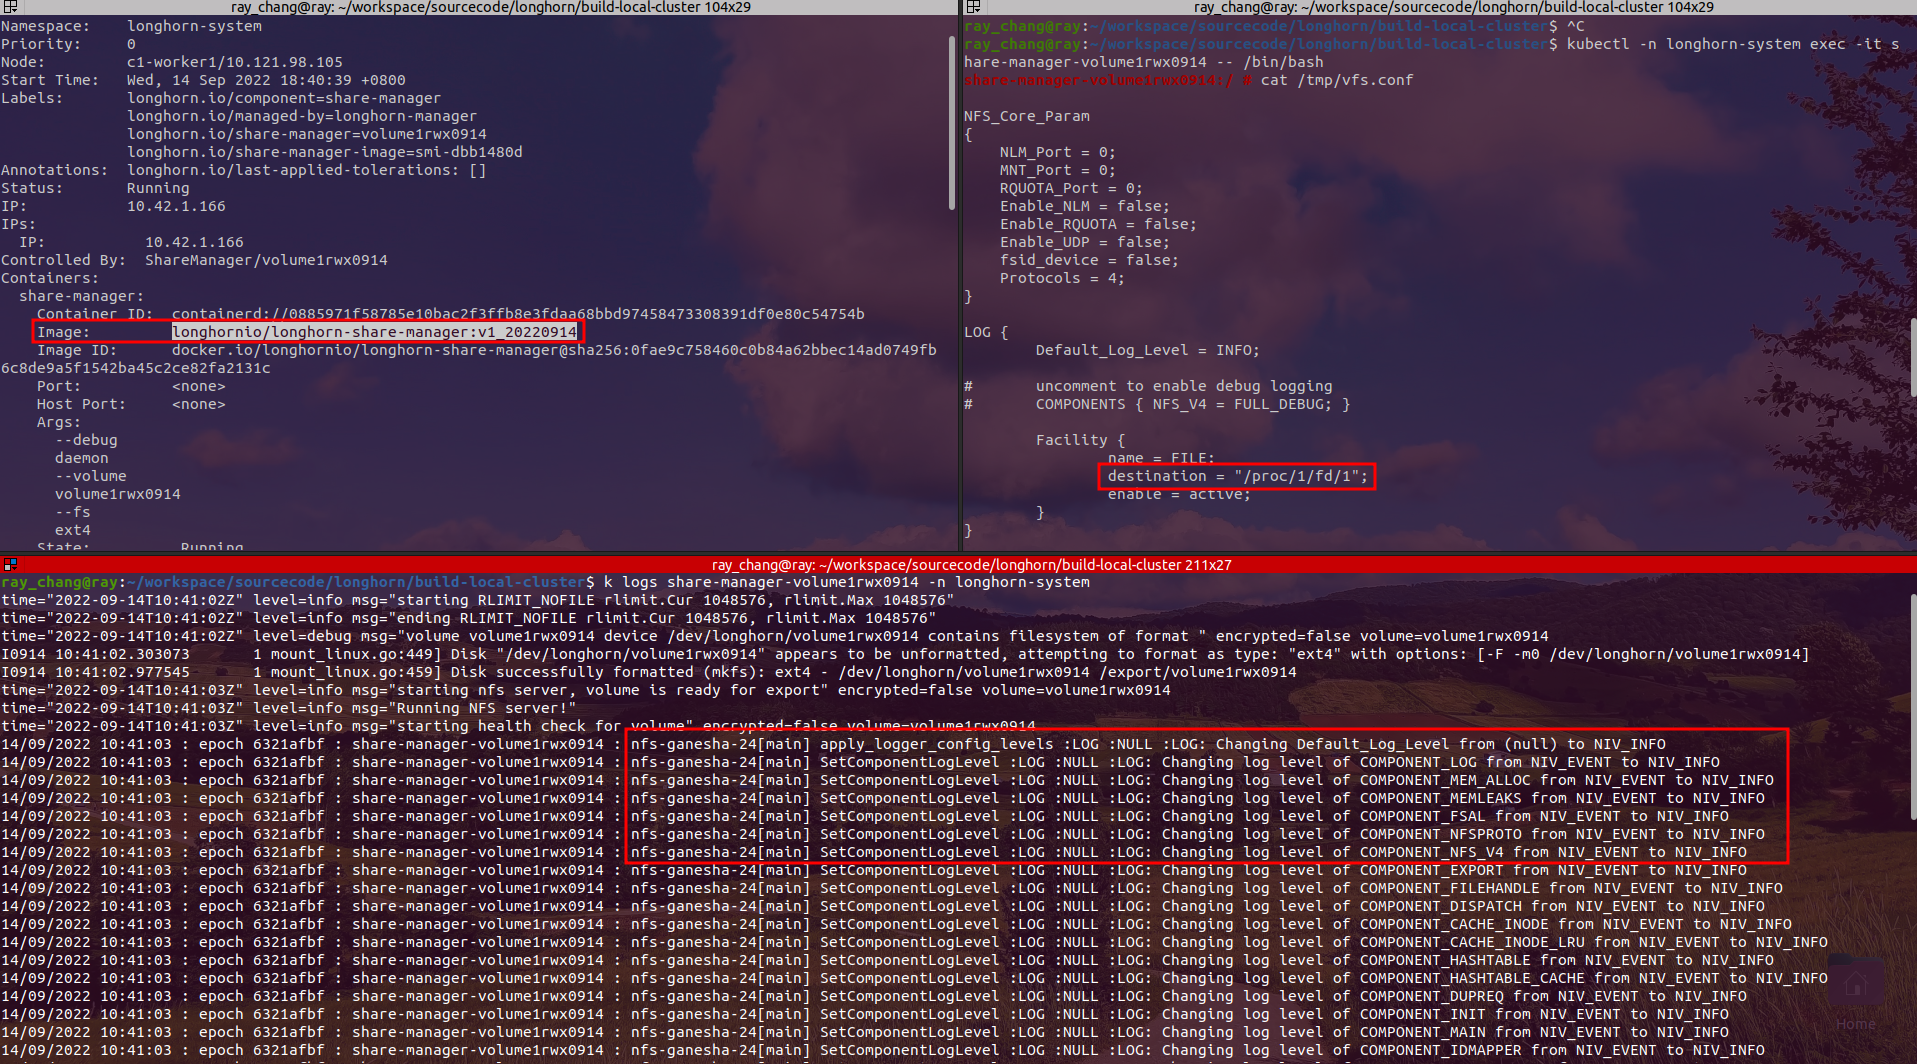Click 'COMPONENT_FSAL' in the logs
This screenshot has width=1917, height=1064.
coord(1422,816)
